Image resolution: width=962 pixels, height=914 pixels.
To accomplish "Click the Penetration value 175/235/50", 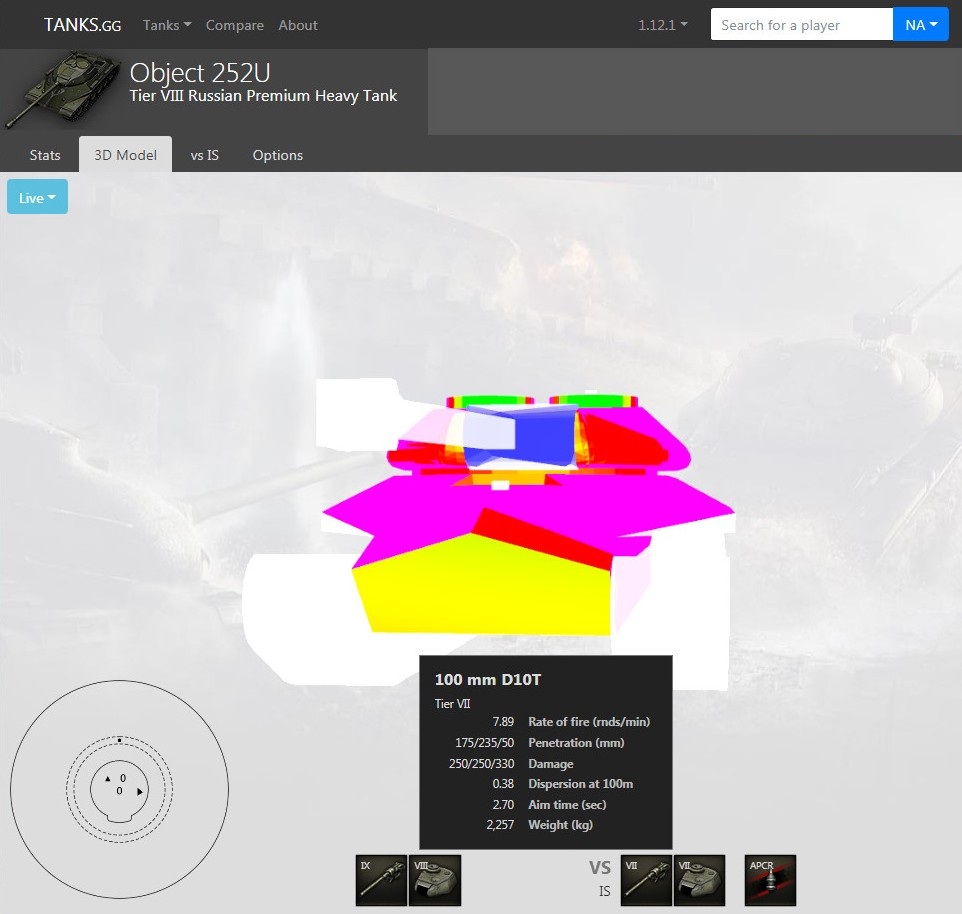I will tap(485, 742).
